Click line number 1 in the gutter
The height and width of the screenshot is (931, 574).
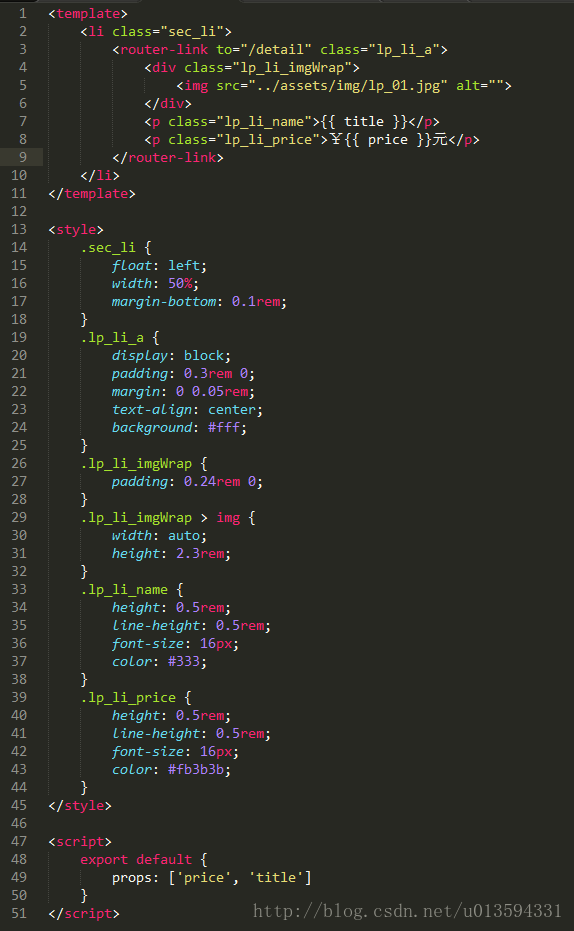[23, 13]
